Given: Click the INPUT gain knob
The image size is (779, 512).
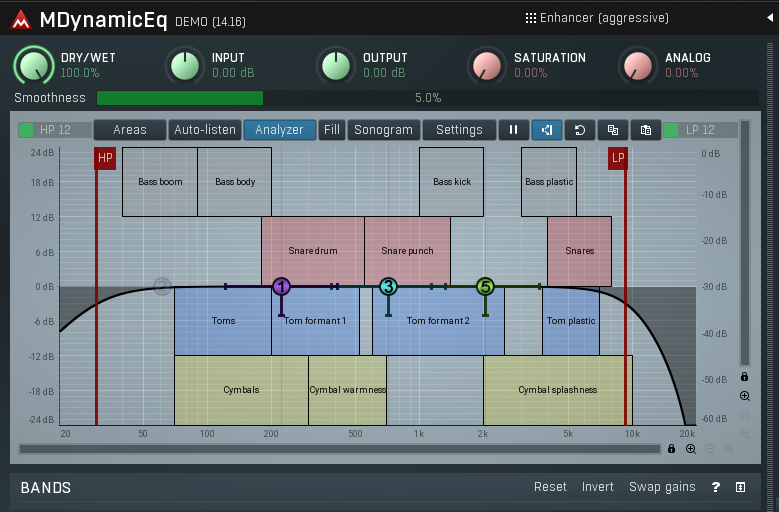Looking at the screenshot, I should tap(185, 66).
